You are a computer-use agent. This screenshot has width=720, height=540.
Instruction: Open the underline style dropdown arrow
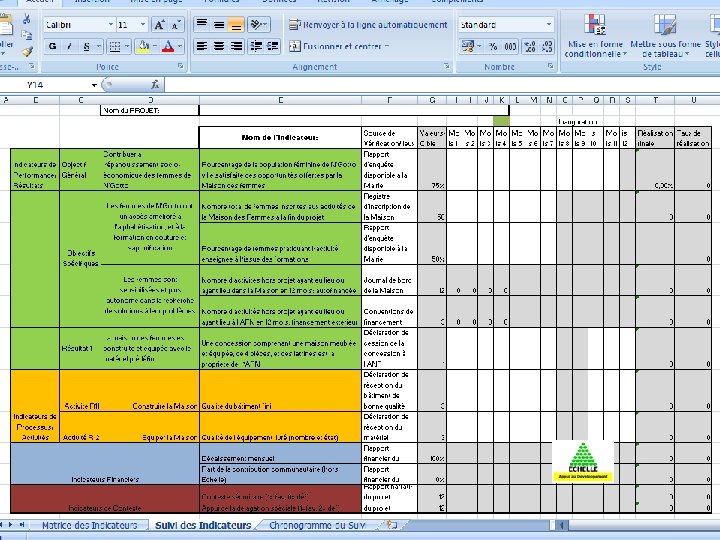point(98,46)
